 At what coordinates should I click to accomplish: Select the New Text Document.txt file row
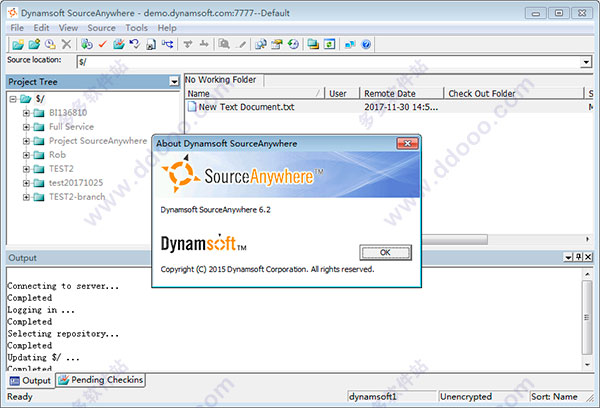point(389,107)
